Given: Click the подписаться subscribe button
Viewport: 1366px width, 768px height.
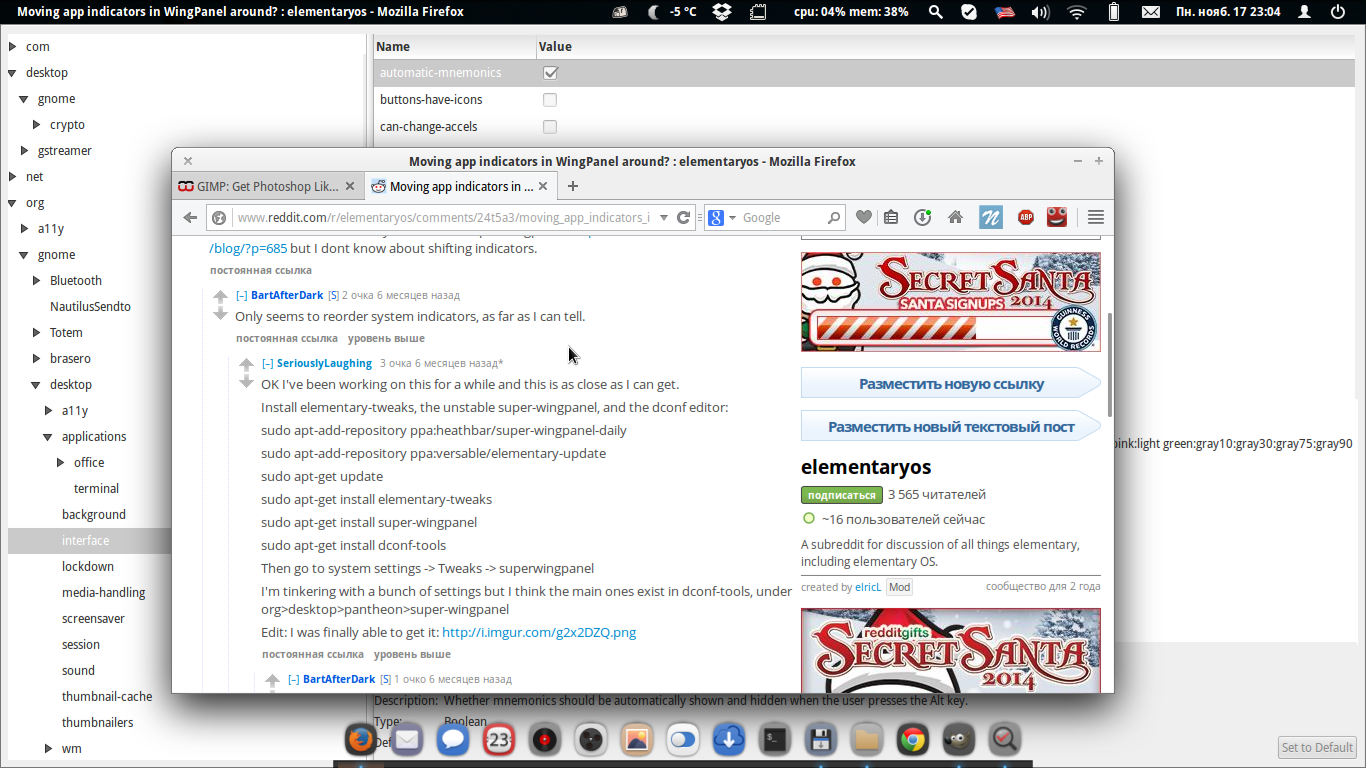Looking at the screenshot, I should pos(841,495).
